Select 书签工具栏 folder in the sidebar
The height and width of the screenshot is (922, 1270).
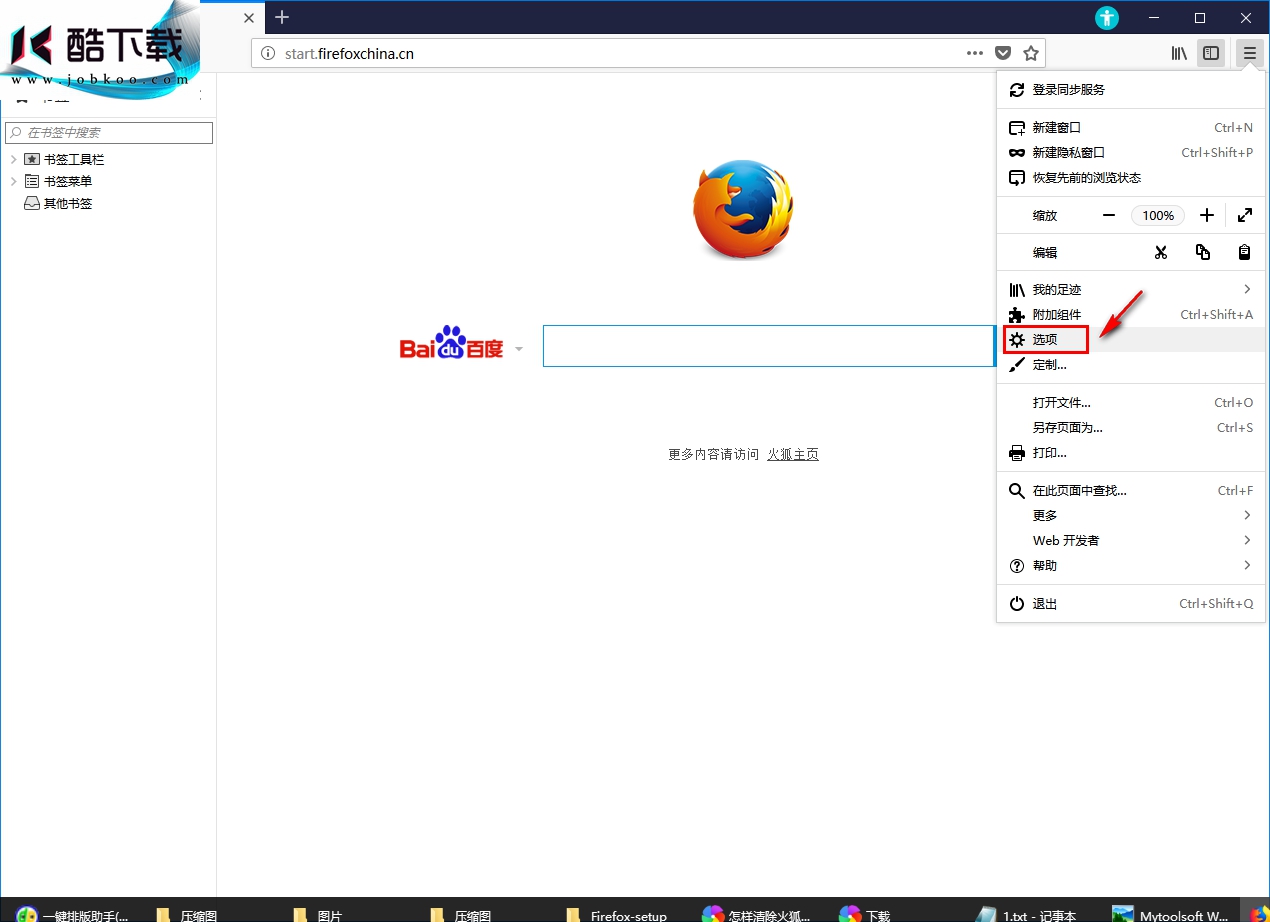[74, 160]
